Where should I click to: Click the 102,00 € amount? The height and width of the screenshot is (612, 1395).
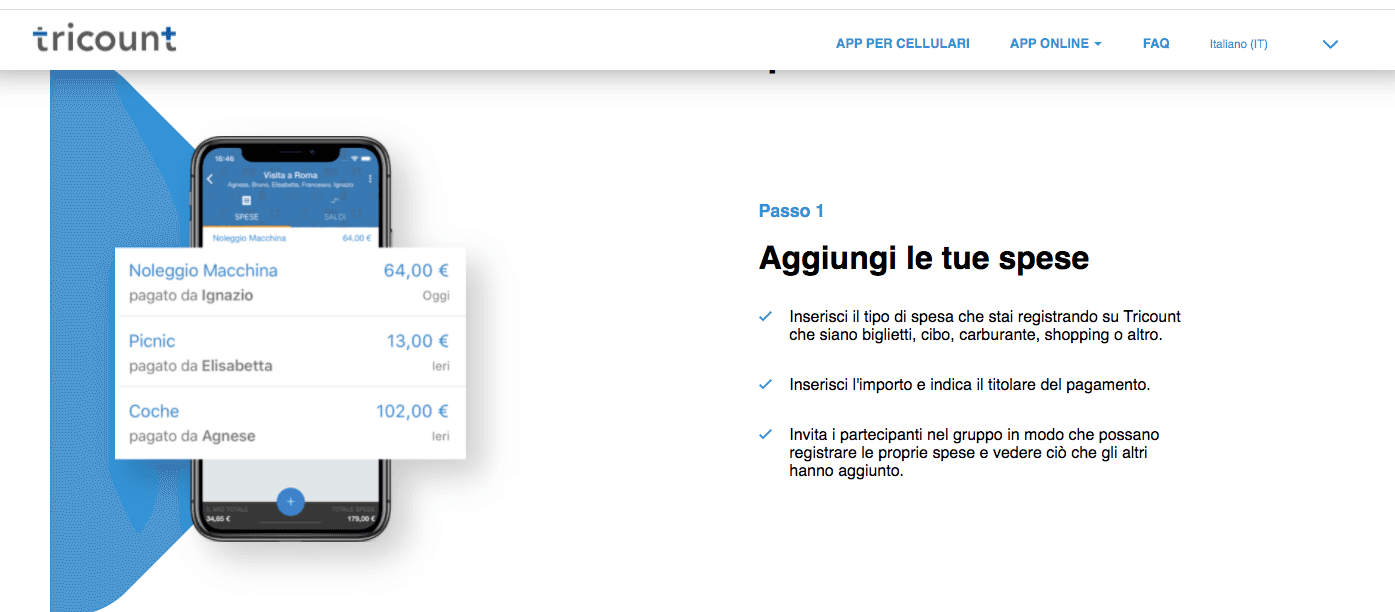(x=412, y=411)
